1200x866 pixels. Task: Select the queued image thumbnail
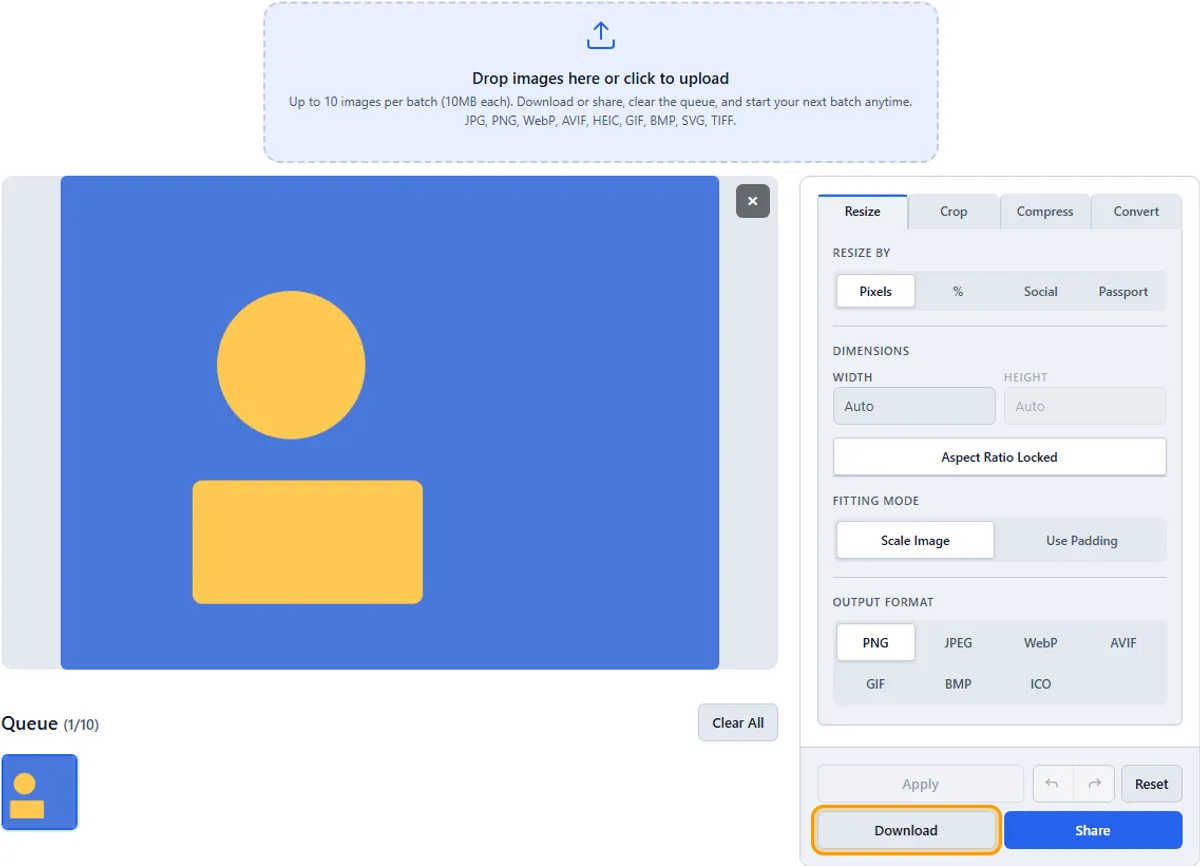point(39,792)
